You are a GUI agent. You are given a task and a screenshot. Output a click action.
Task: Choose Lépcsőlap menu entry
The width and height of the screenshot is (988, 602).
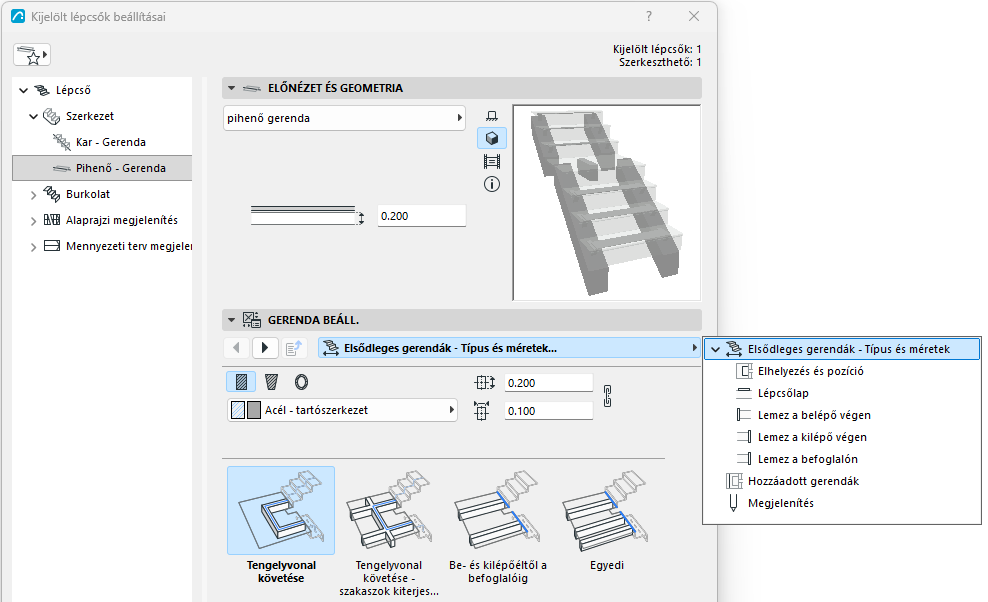(783, 393)
